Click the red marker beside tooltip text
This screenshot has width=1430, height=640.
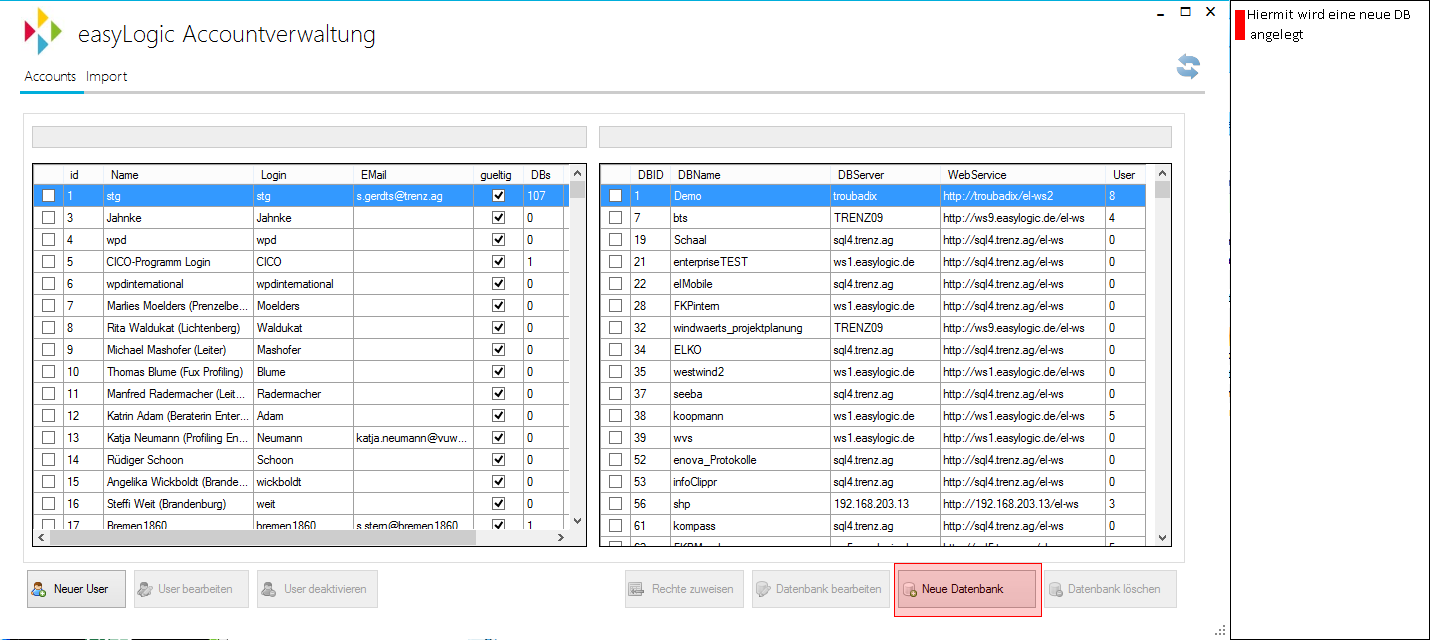click(1240, 25)
